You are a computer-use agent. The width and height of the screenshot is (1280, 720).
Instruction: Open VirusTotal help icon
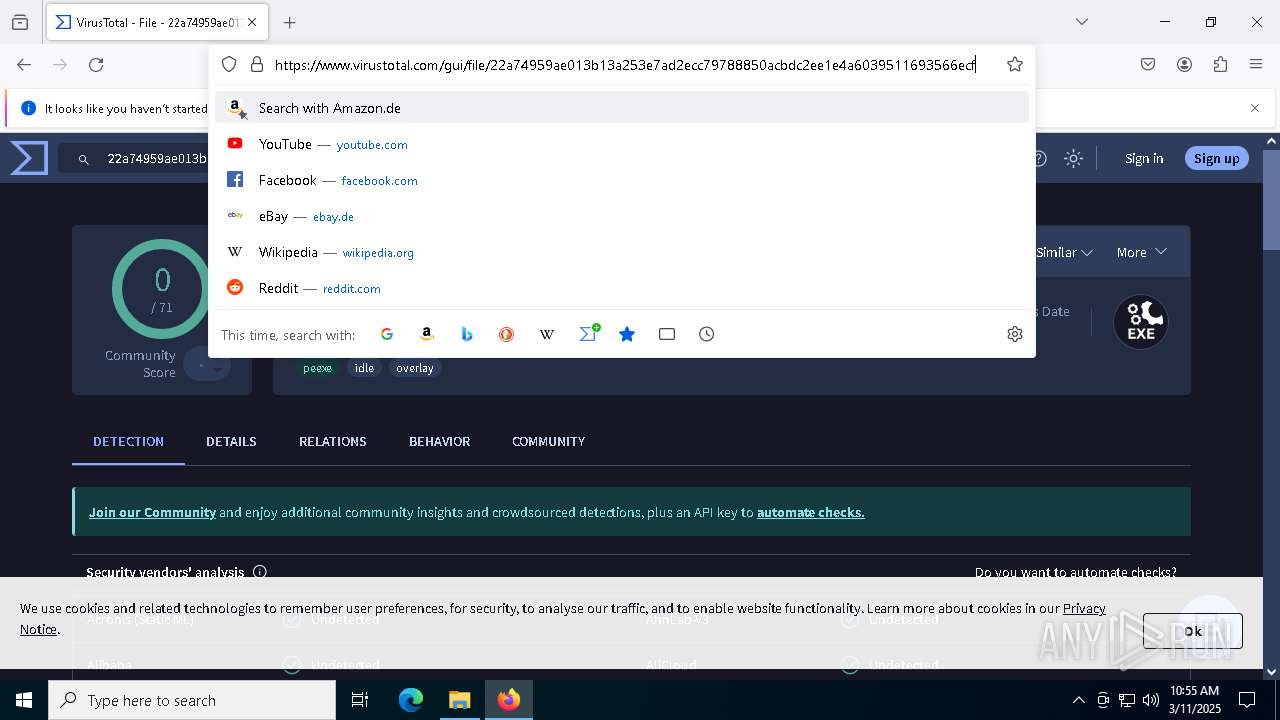click(1040, 158)
